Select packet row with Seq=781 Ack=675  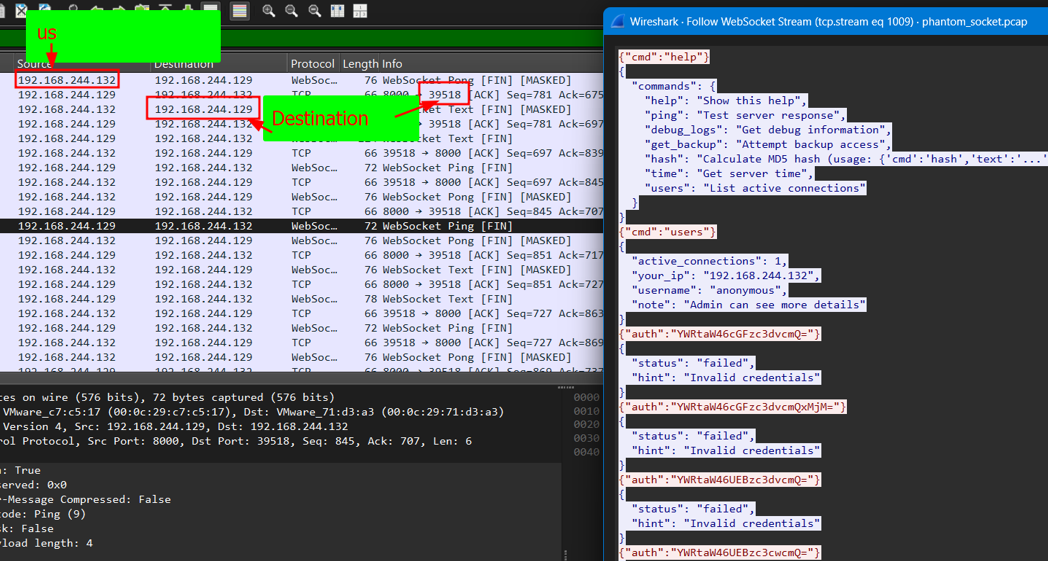(x=301, y=95)
